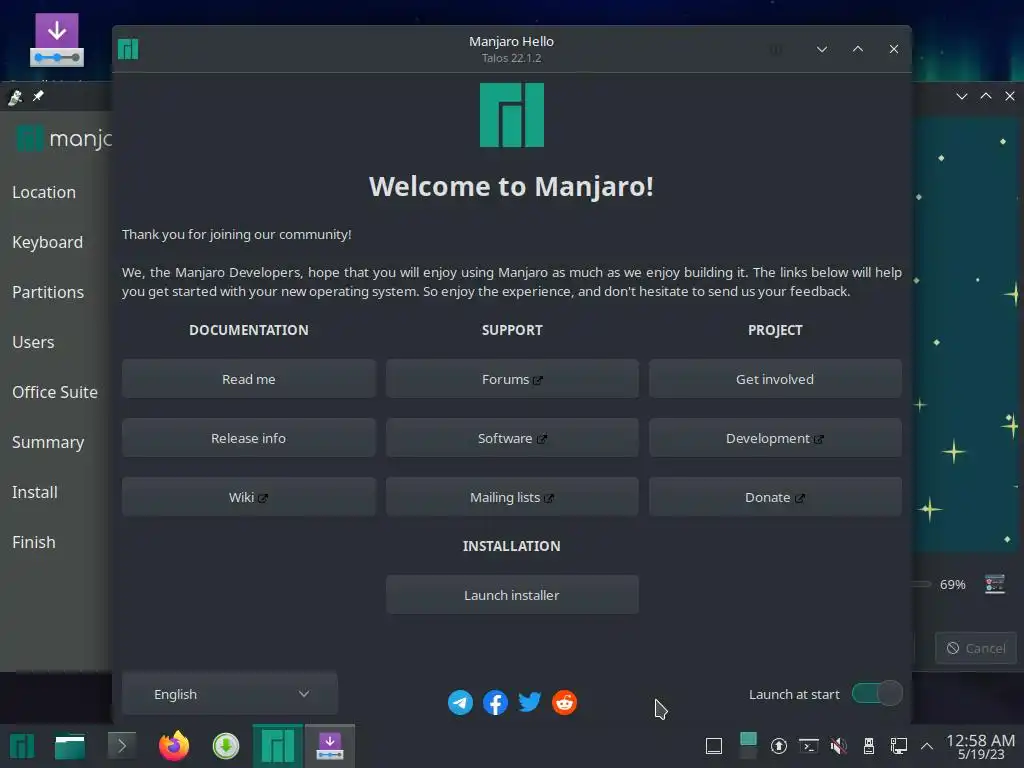The width and height of the screenshot is (1024, 768).
Task: Open the Telegram social link icon
Action: [460, 703]
